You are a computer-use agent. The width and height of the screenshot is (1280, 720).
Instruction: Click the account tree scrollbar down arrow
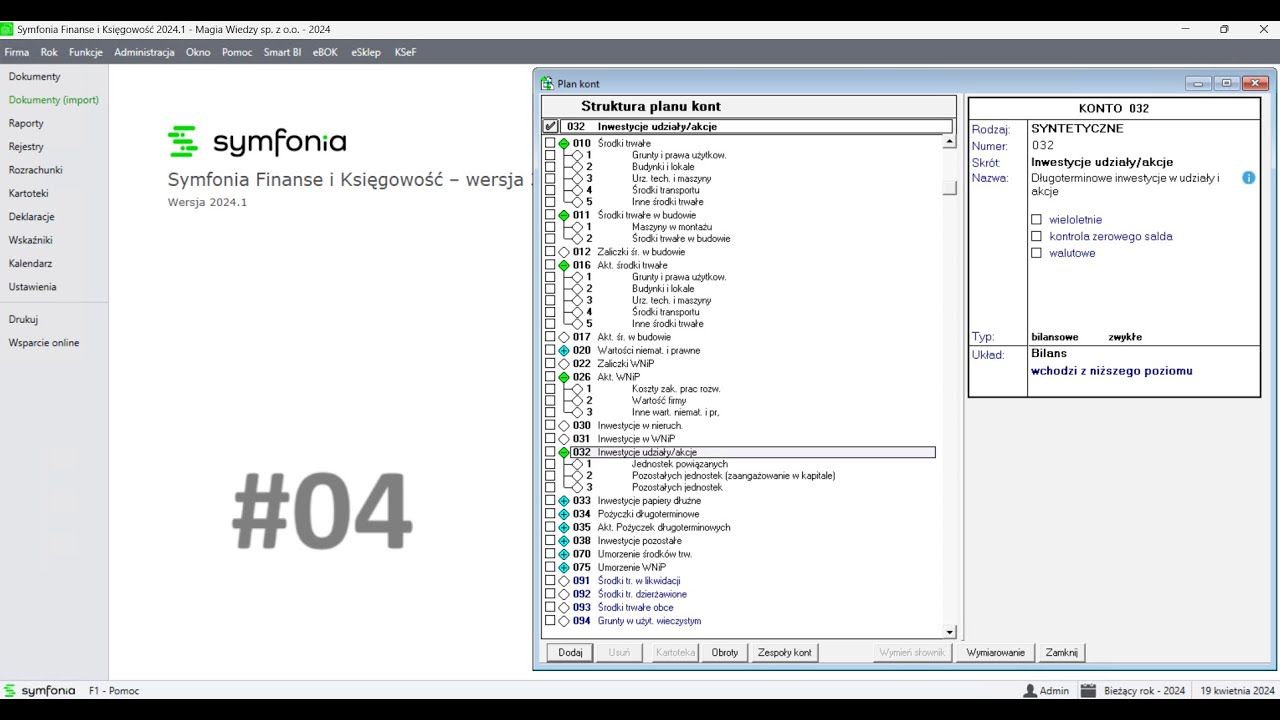(950, 632)
